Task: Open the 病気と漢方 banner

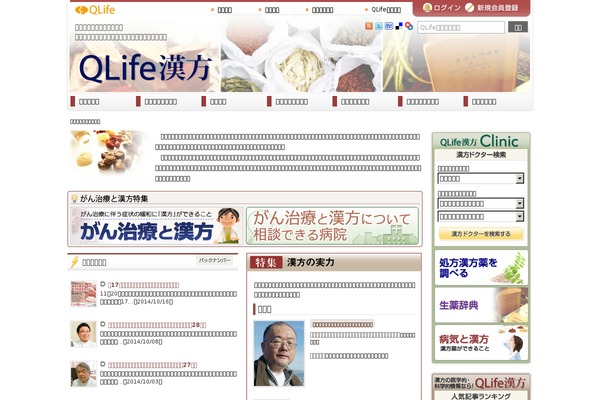Action: tap(481, 343)
